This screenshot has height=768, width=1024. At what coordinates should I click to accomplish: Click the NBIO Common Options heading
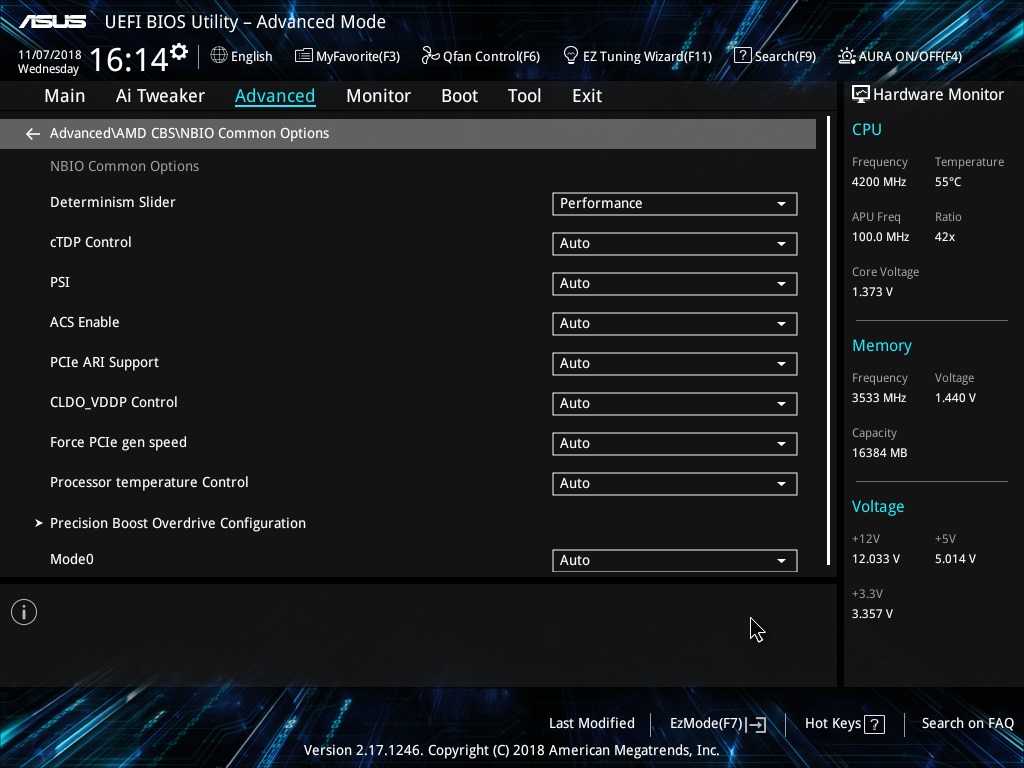coord(125,167)
